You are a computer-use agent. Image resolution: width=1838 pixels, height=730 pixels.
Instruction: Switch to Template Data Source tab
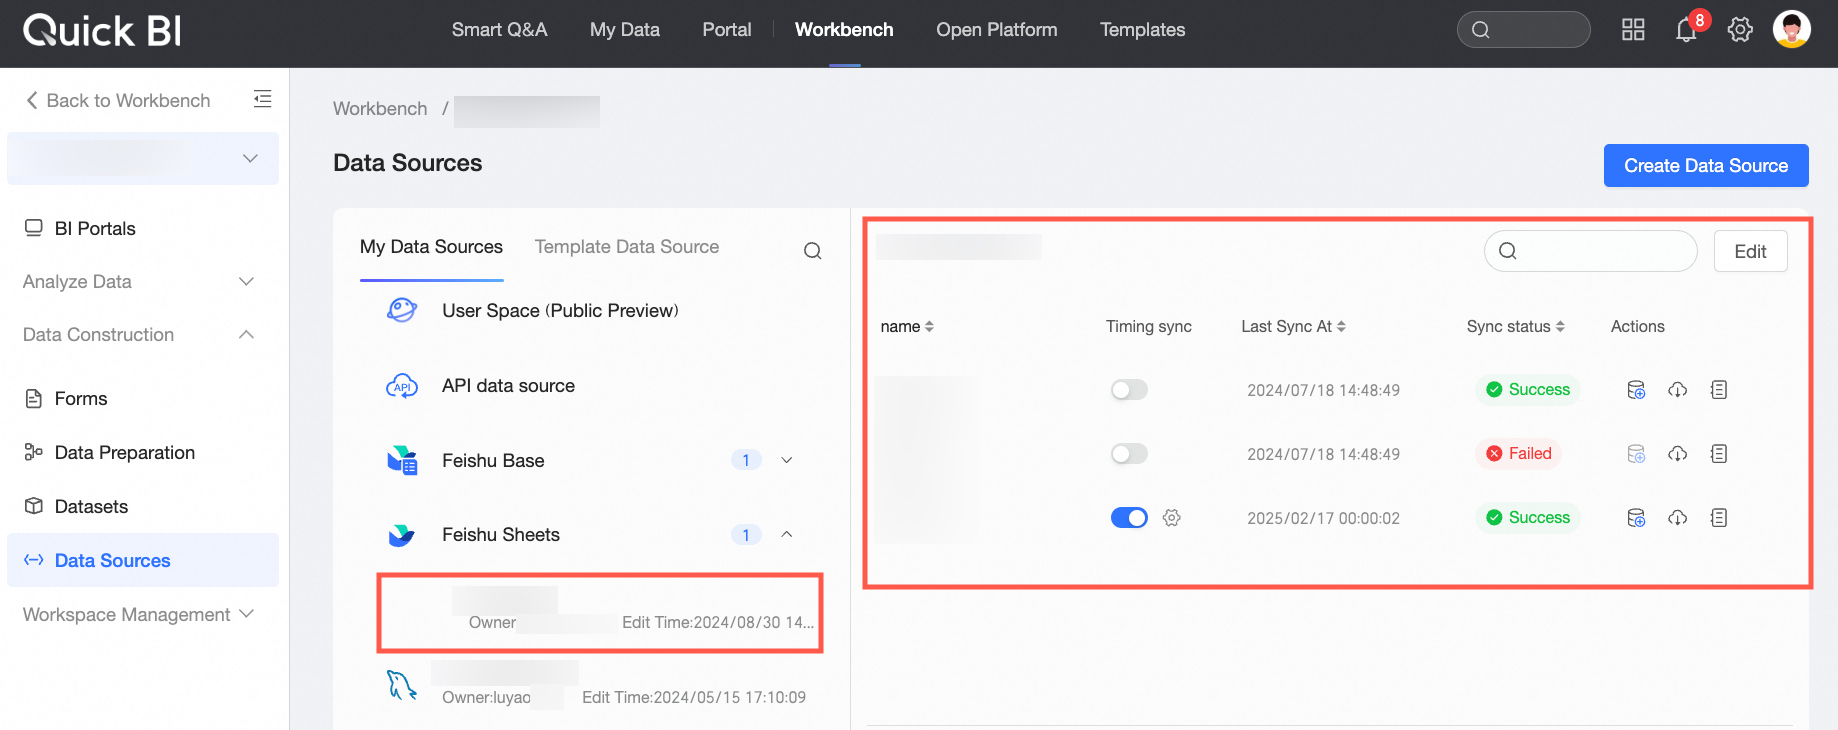tap(627, 247)
